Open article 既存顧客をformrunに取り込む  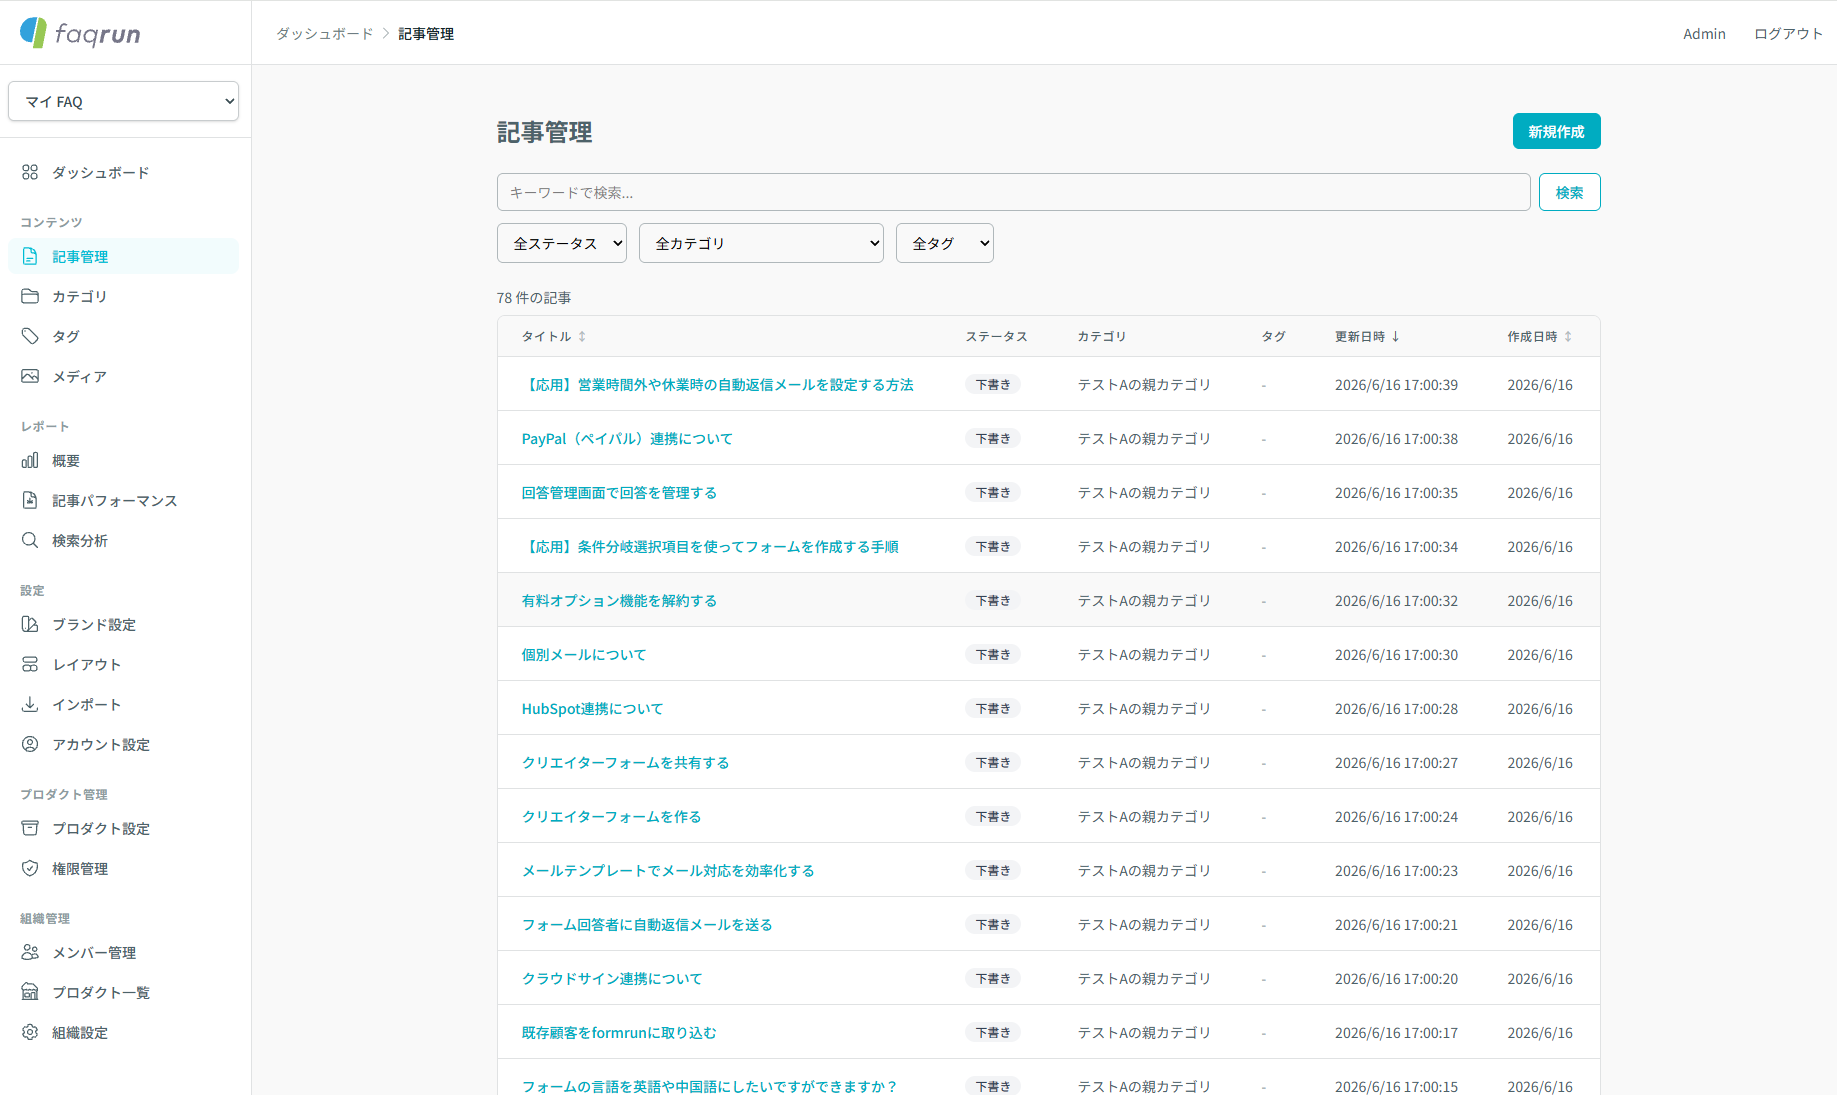pyautogui.click(x=619, y=1032)
